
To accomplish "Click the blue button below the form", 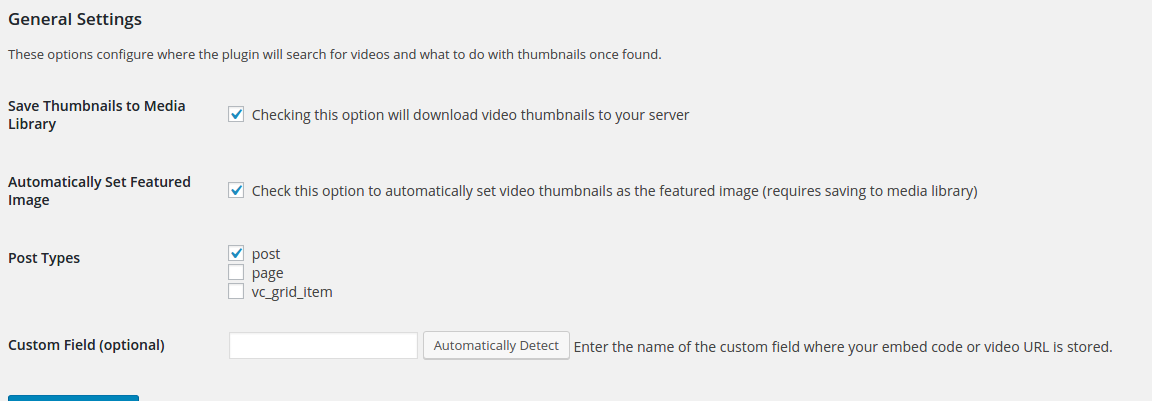I will 73,398.
